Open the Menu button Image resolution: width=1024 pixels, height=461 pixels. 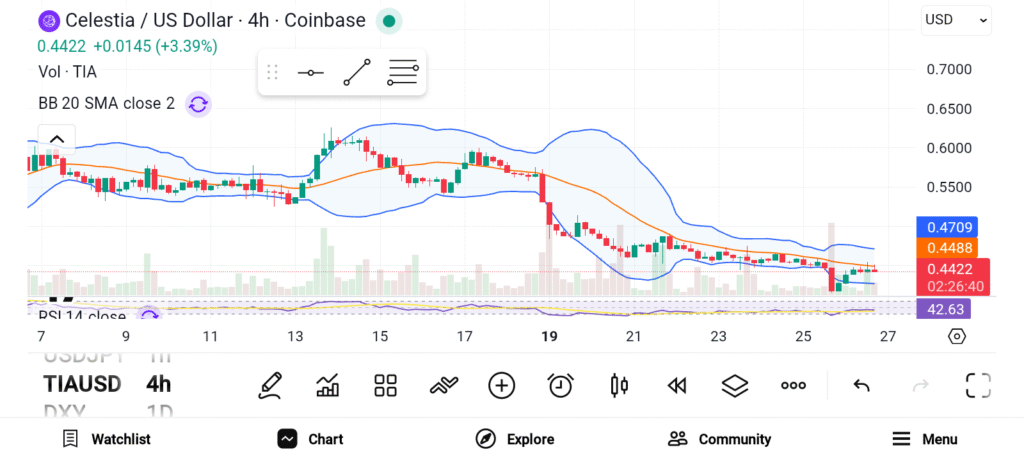pyautogui.click(x=924, y=439)
